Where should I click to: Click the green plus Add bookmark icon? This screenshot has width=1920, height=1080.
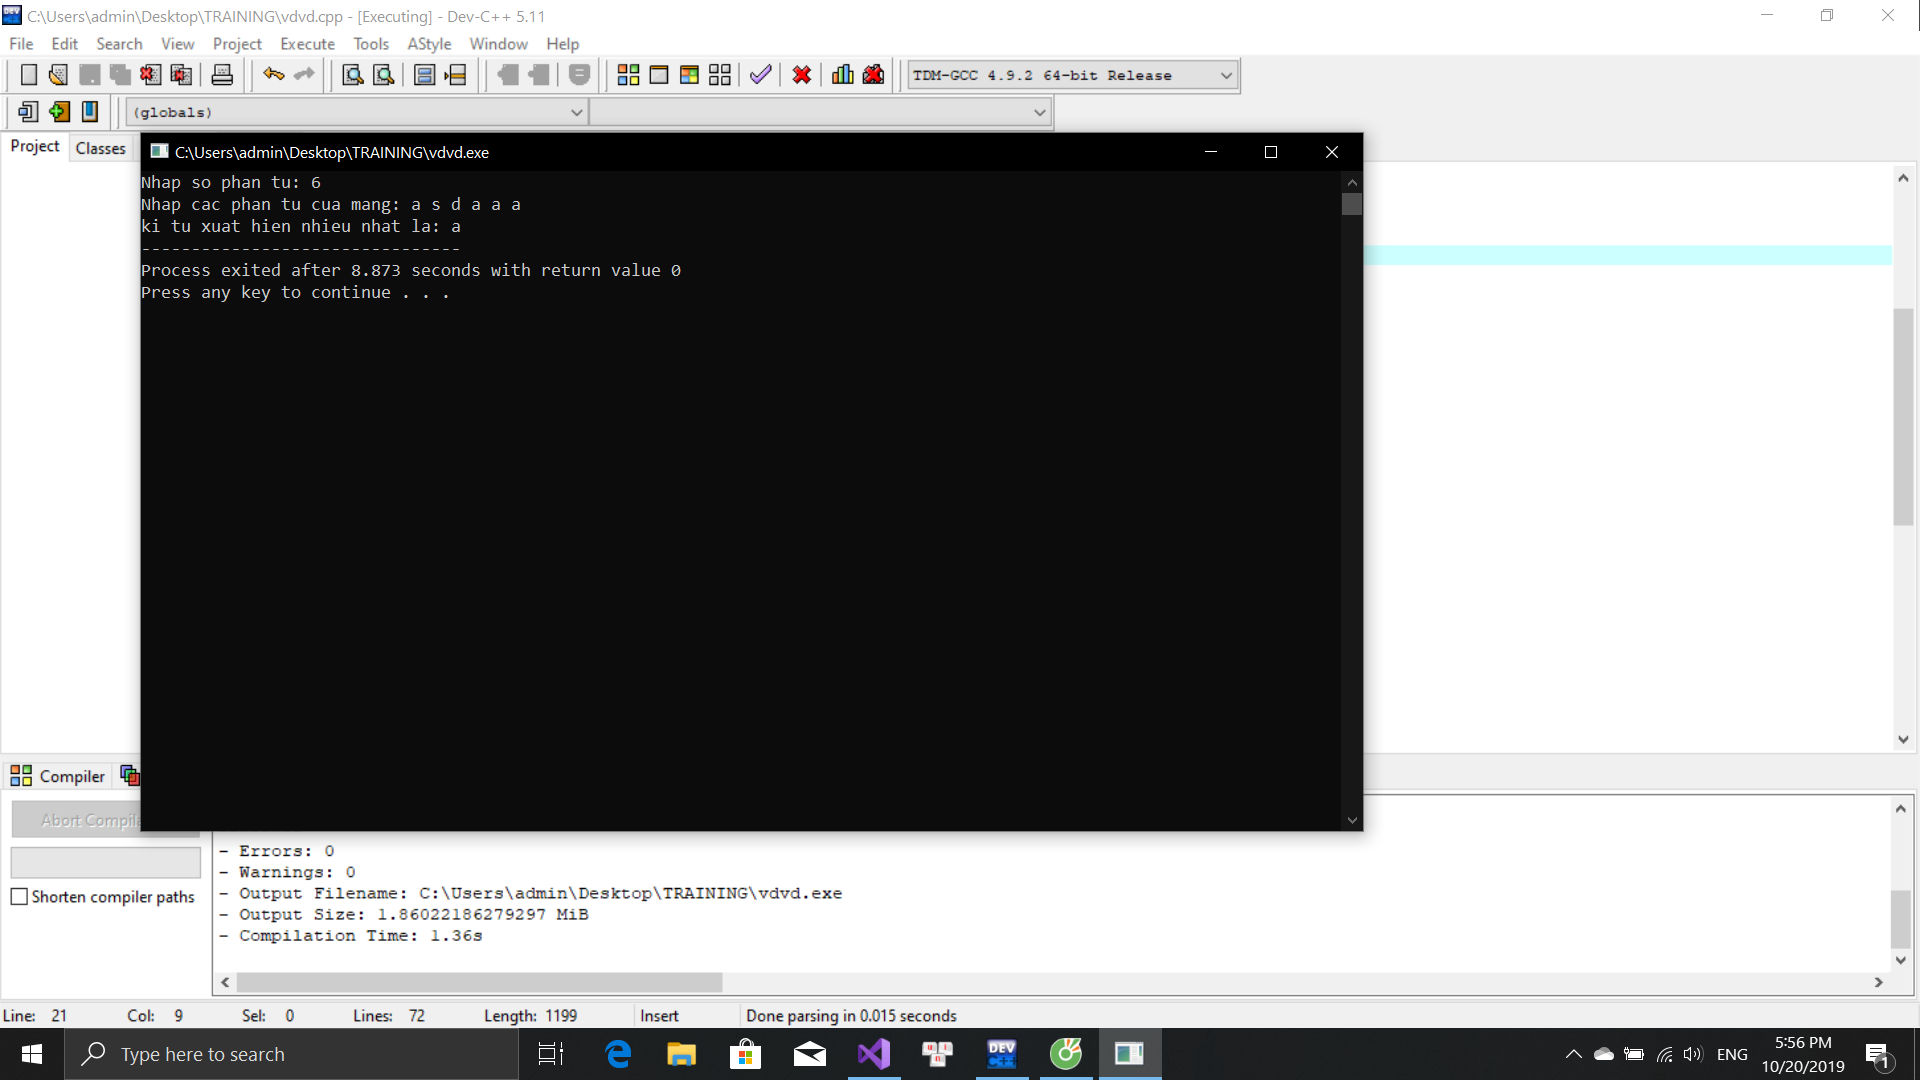point(59,112)
